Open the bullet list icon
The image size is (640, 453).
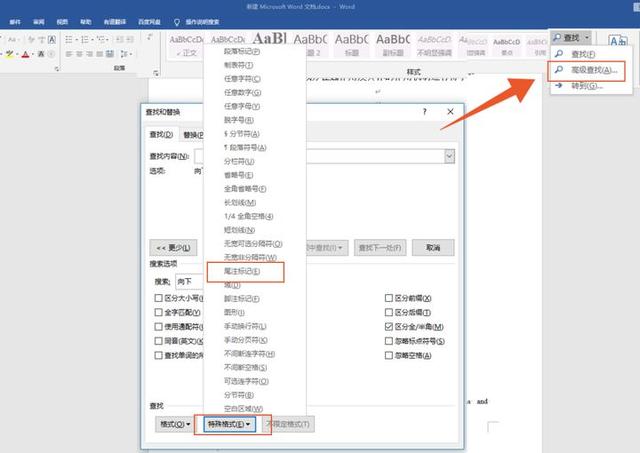tap(69, 40)
